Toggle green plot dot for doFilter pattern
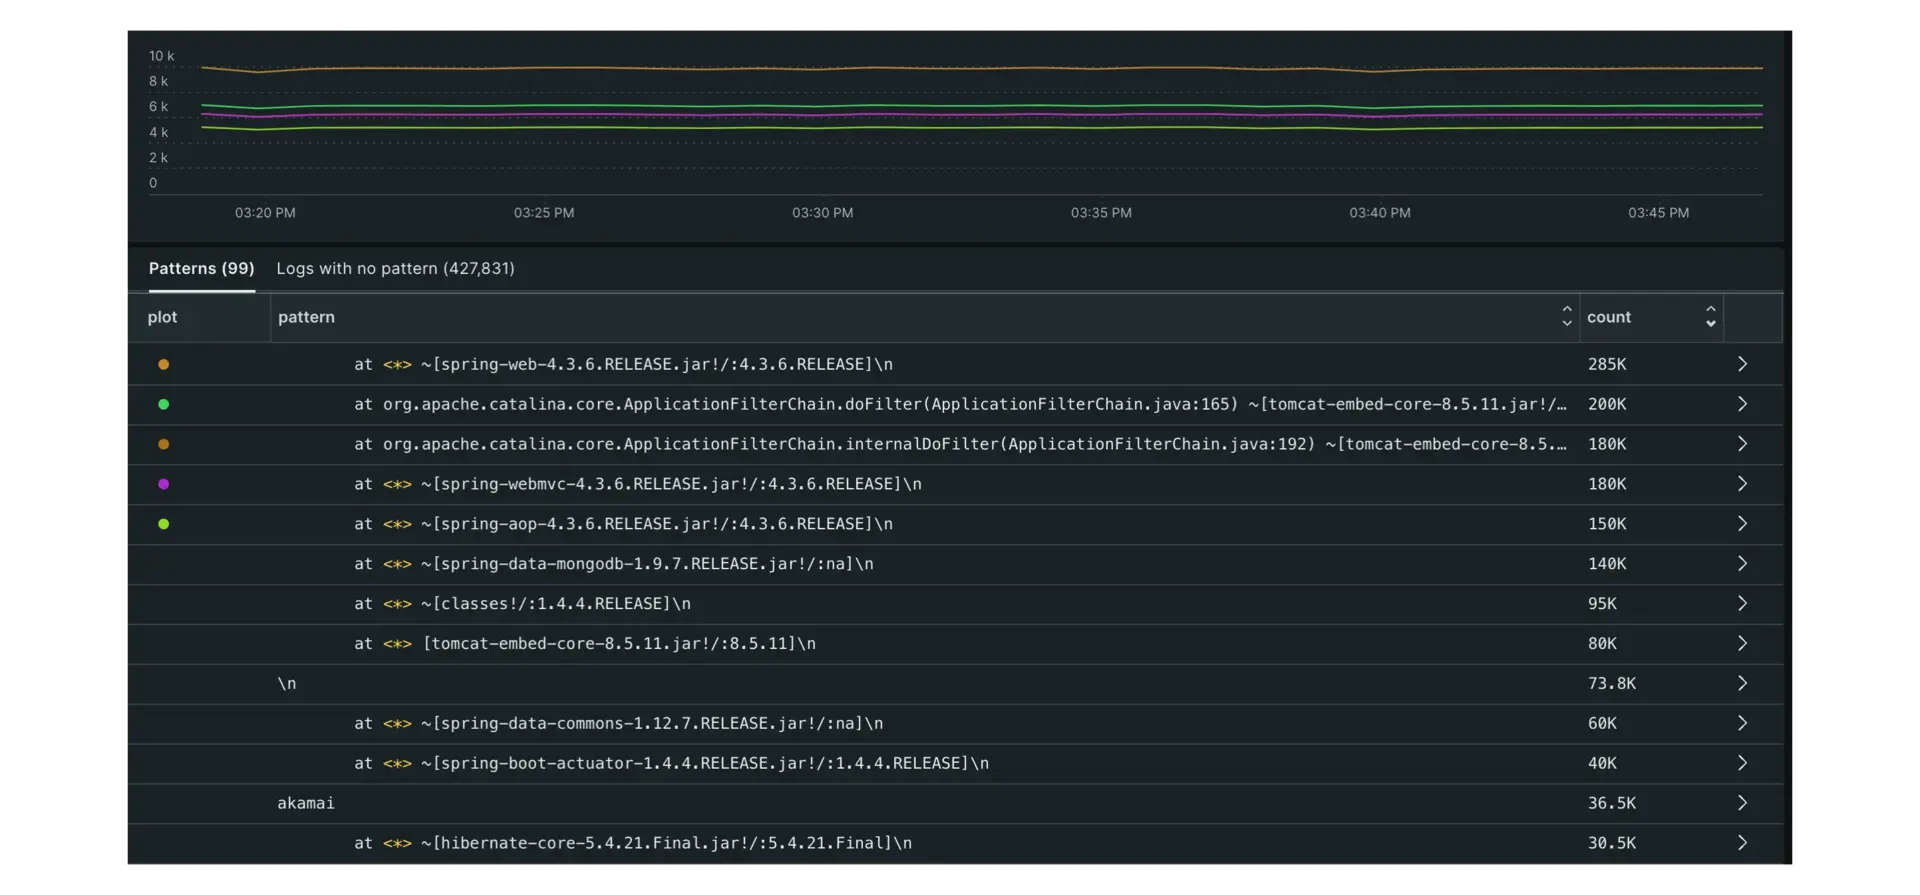1920x895 pixels. tap(164, 405)
